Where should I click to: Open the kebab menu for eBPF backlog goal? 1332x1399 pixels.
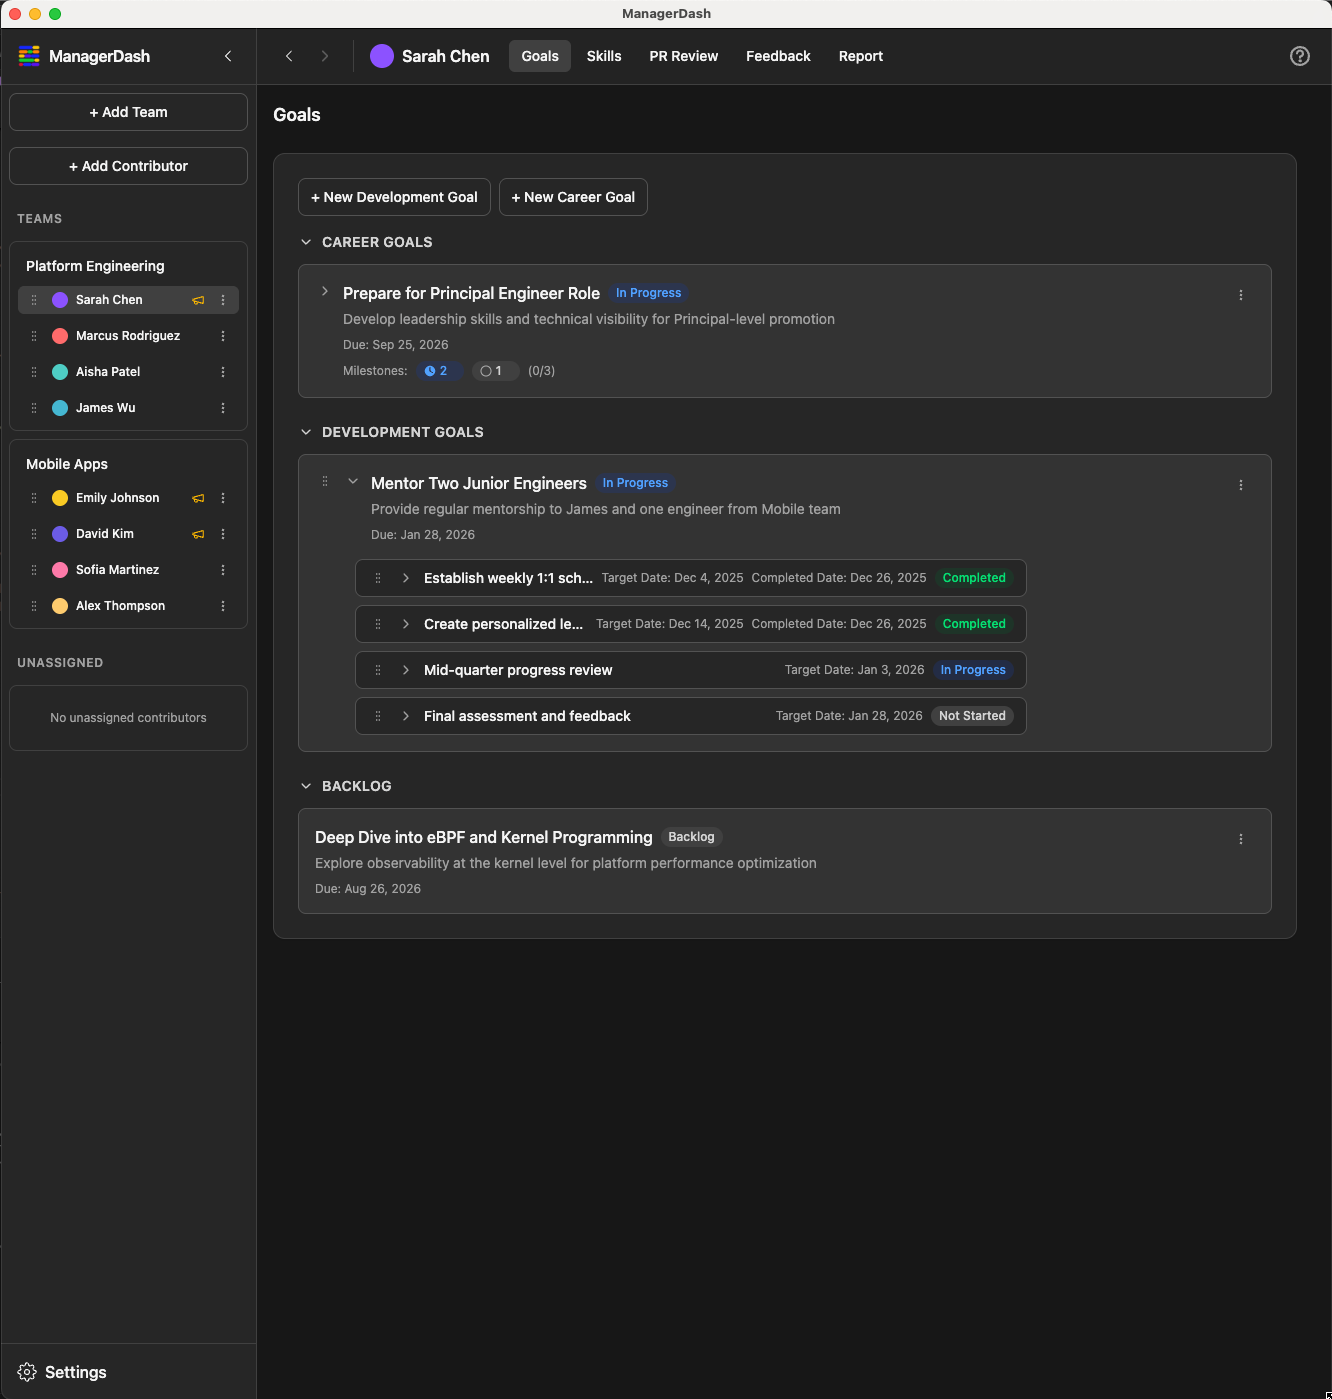[1240, 839]
